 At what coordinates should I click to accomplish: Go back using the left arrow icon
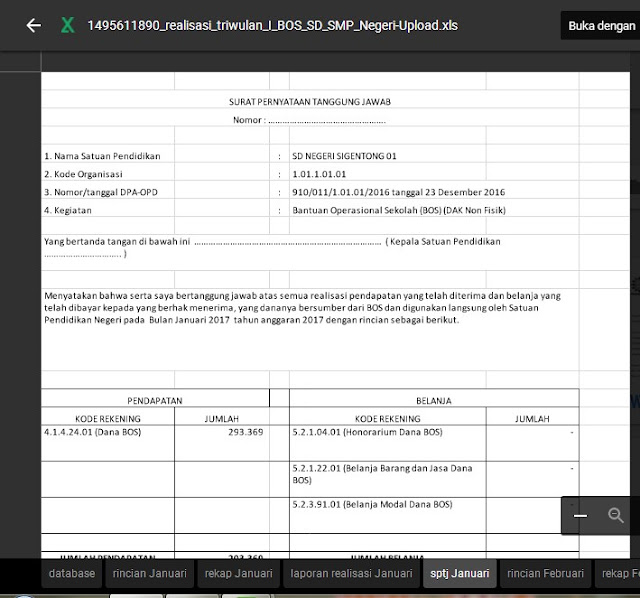tap(33, 25)
